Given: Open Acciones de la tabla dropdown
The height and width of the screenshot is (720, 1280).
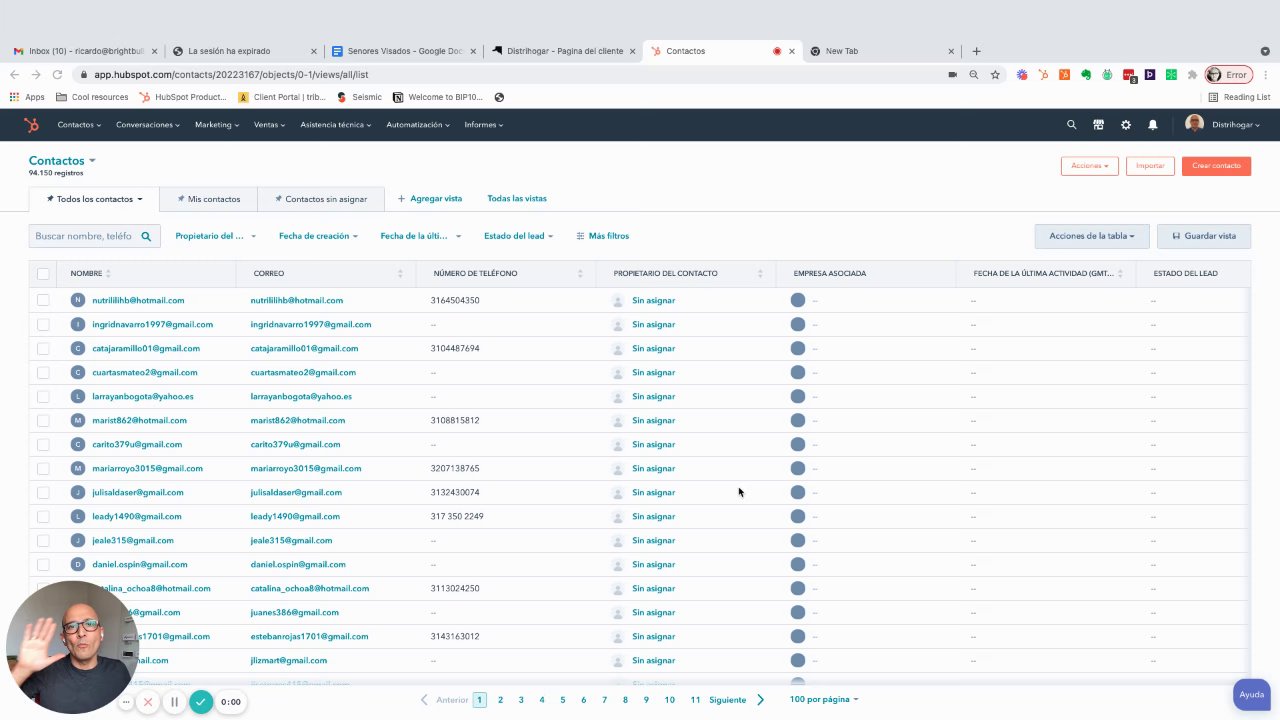Looking at the screenshot, I should click(1092, 236).
